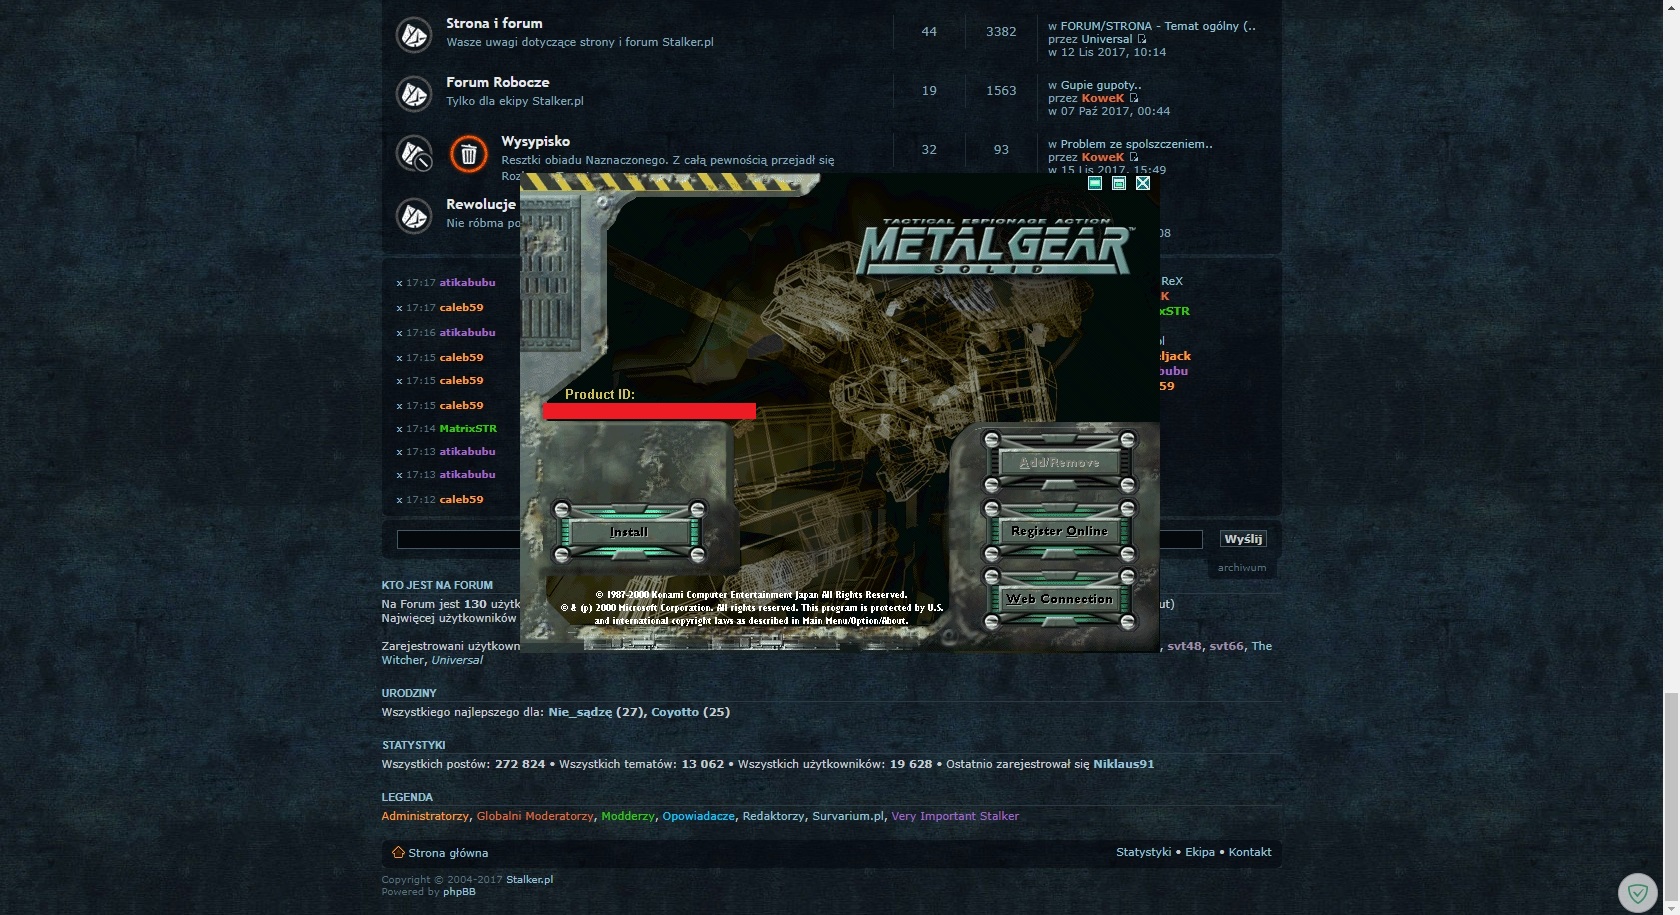
Task: Open svt66 user profile link
Action: tap(1226, 646)
